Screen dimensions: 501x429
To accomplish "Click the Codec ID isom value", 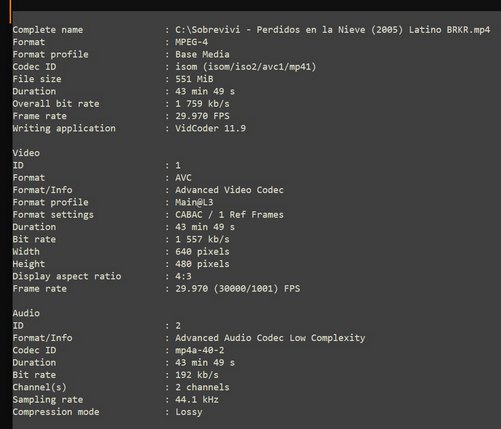I will pyautogui.click(x=246, y=67).
